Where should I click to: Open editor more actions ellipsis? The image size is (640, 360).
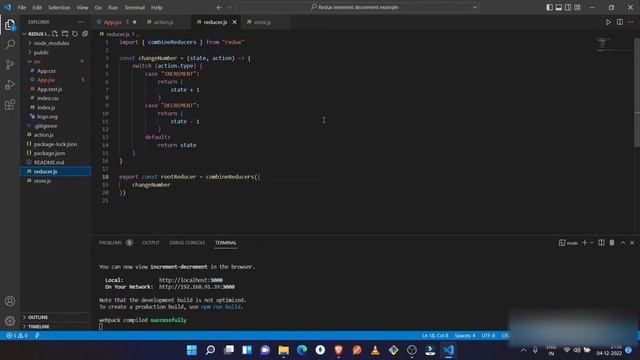pos(631,22)
